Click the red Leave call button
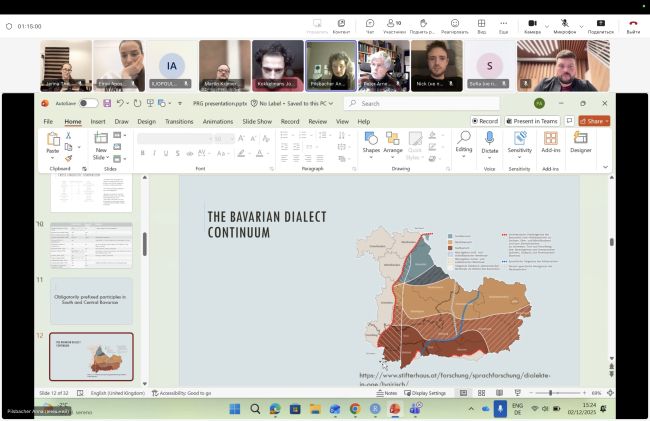Viewport: 650px width, 421px height. [633, 25]
